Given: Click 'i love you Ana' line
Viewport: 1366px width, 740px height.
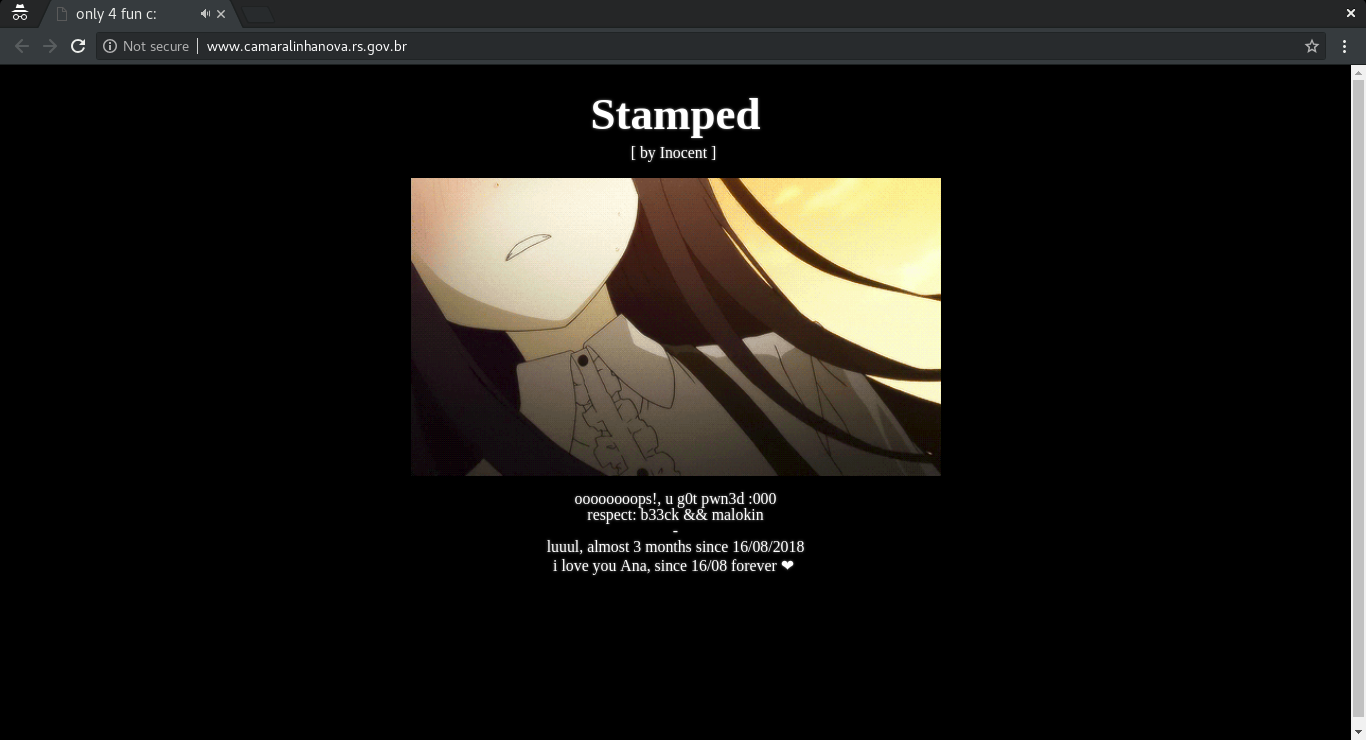Looking at the screenshot, I should coord(673,566).
